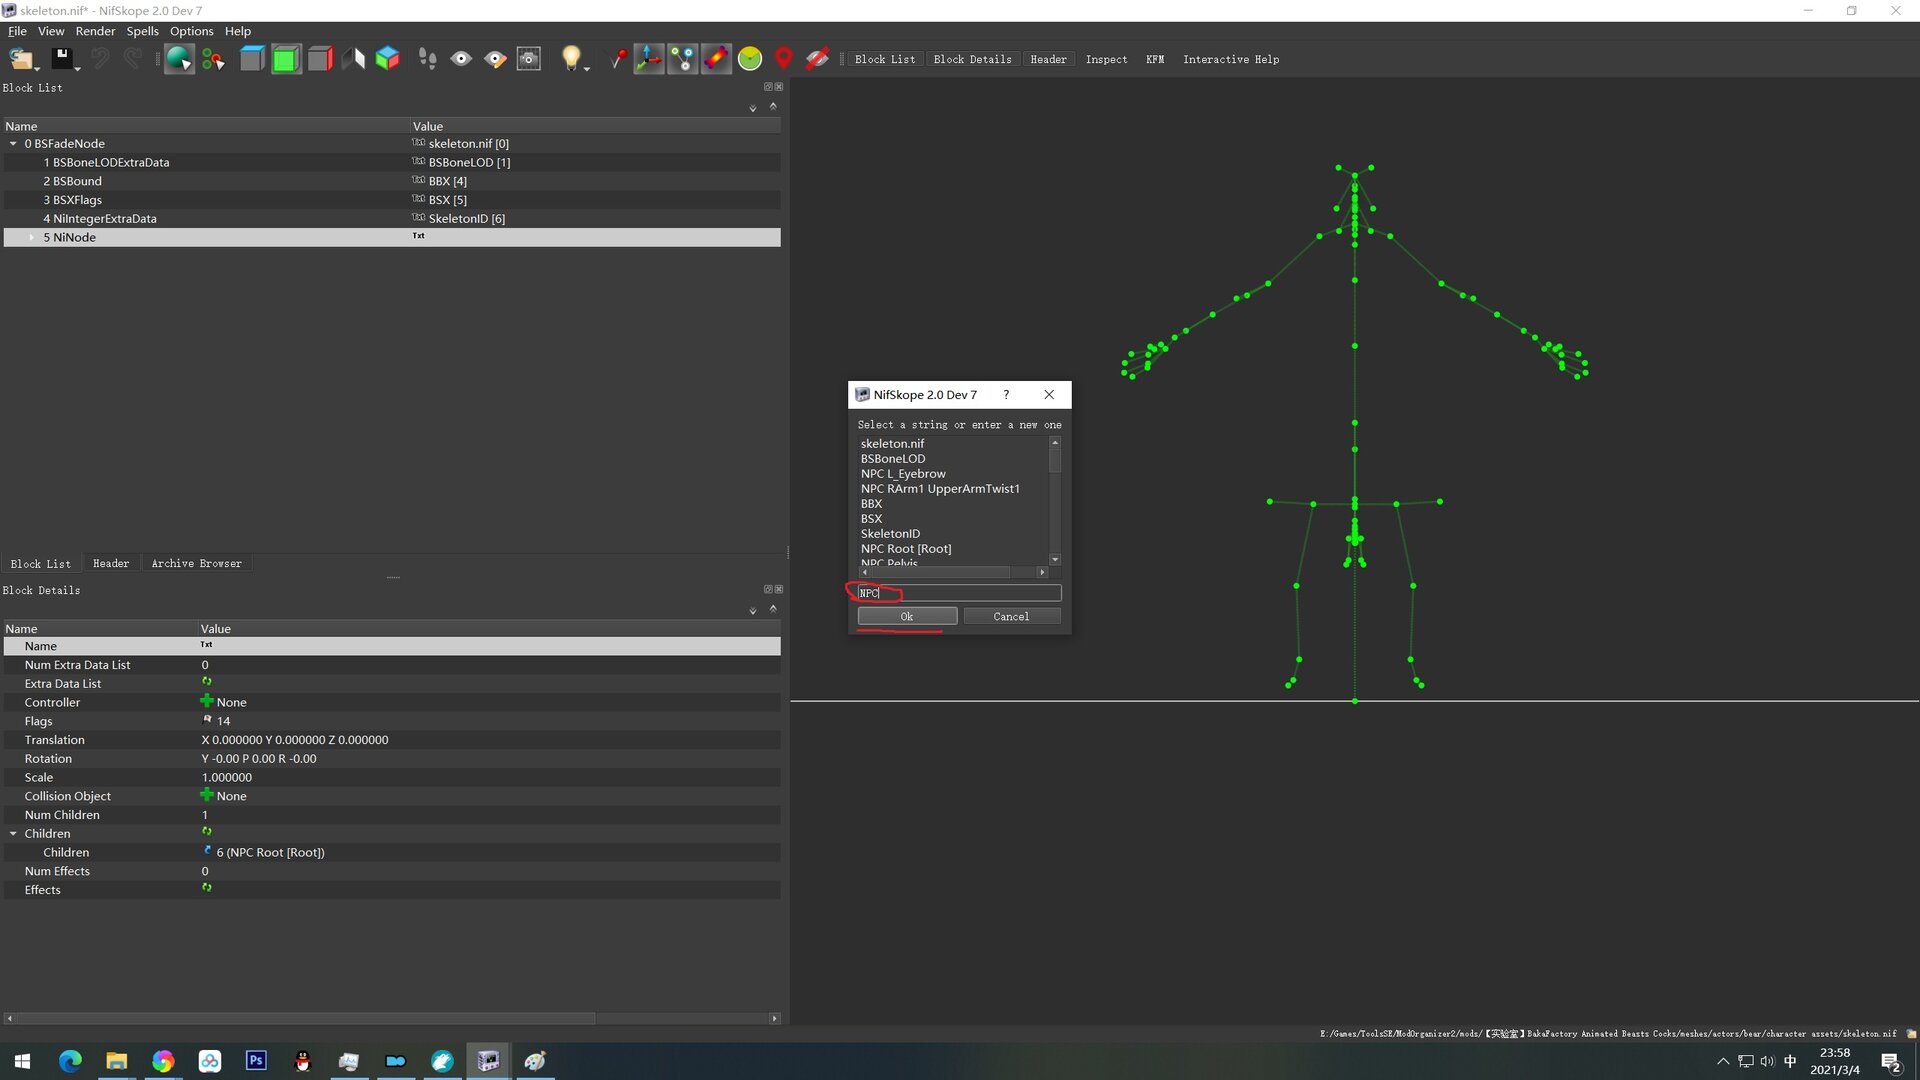
Task: Switch to the blue-top cube view
Action: [252, 59]
